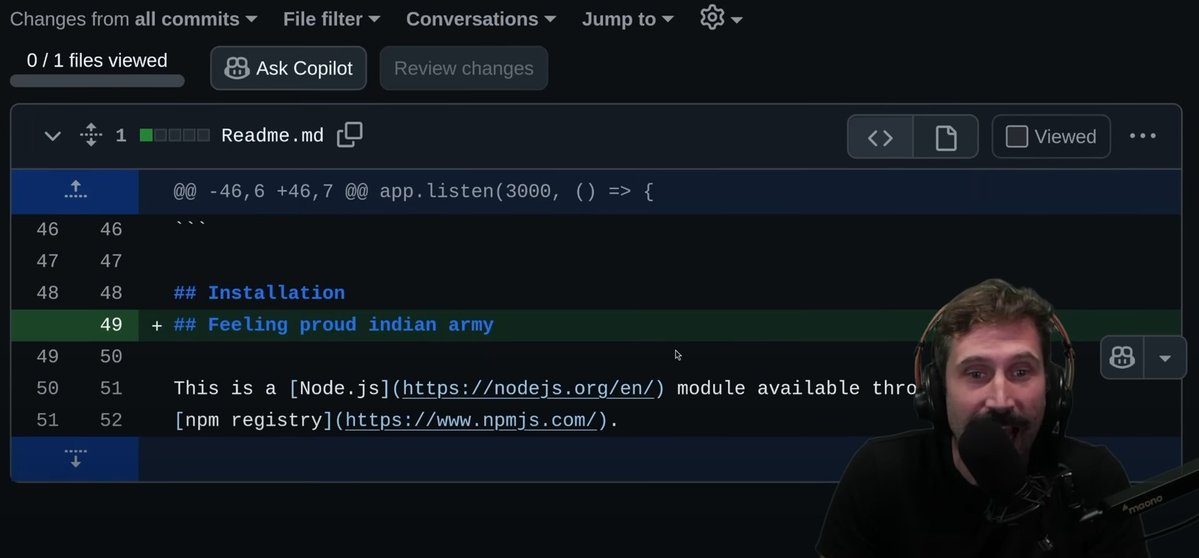Click new line number 52
The image size is (1199, 558).
111,420
